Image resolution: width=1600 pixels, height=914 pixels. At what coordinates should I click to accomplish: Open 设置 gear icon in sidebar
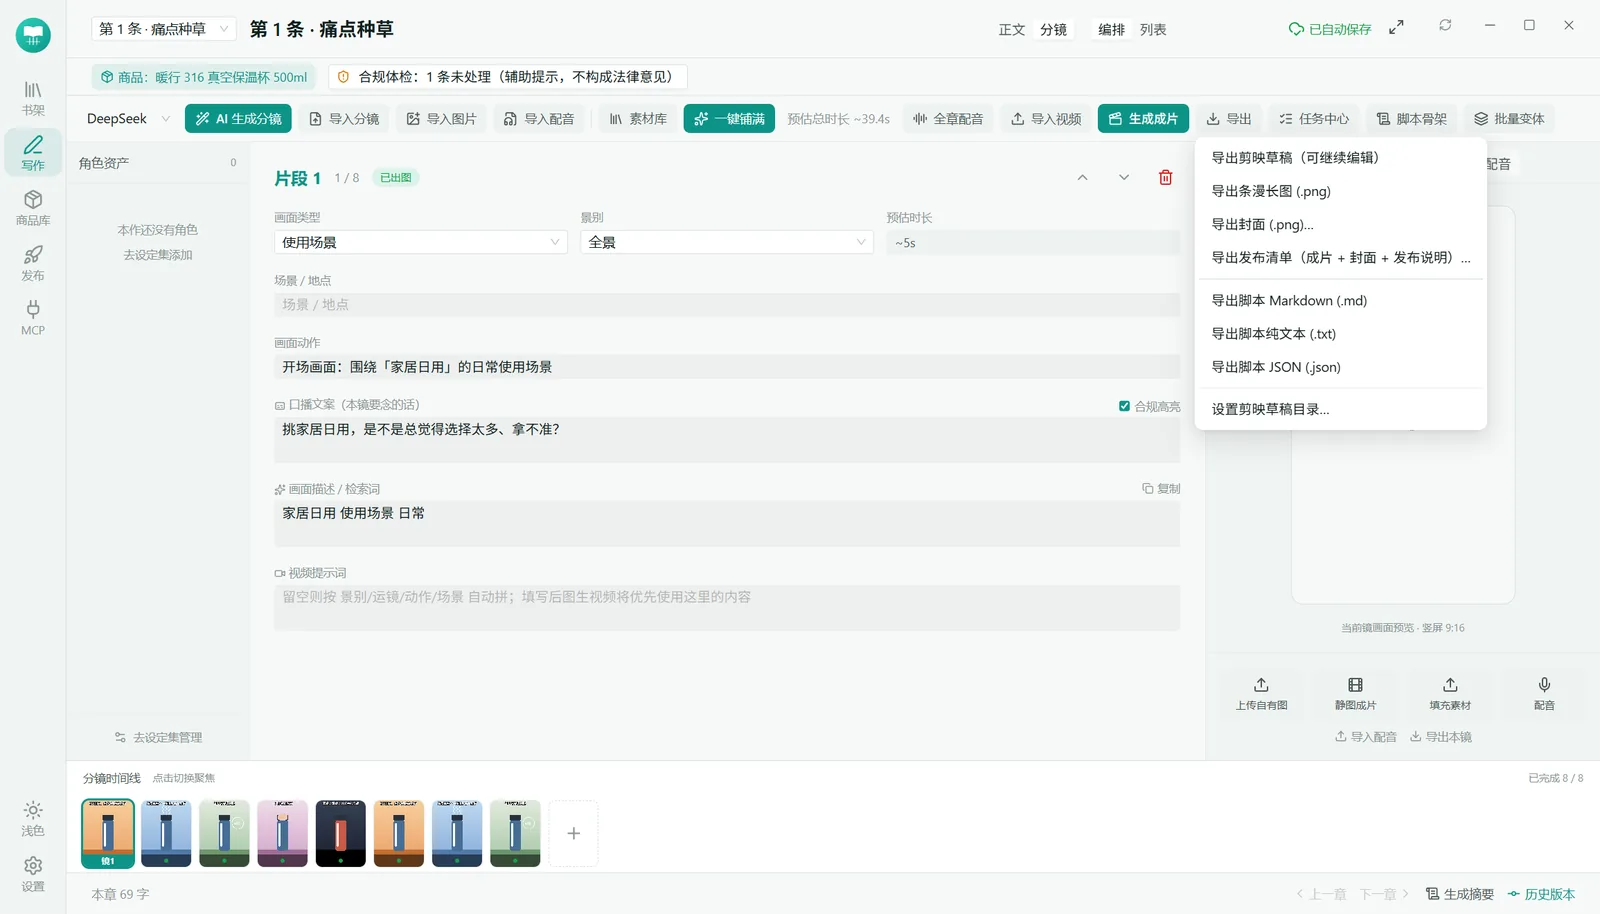coord(33,873)
